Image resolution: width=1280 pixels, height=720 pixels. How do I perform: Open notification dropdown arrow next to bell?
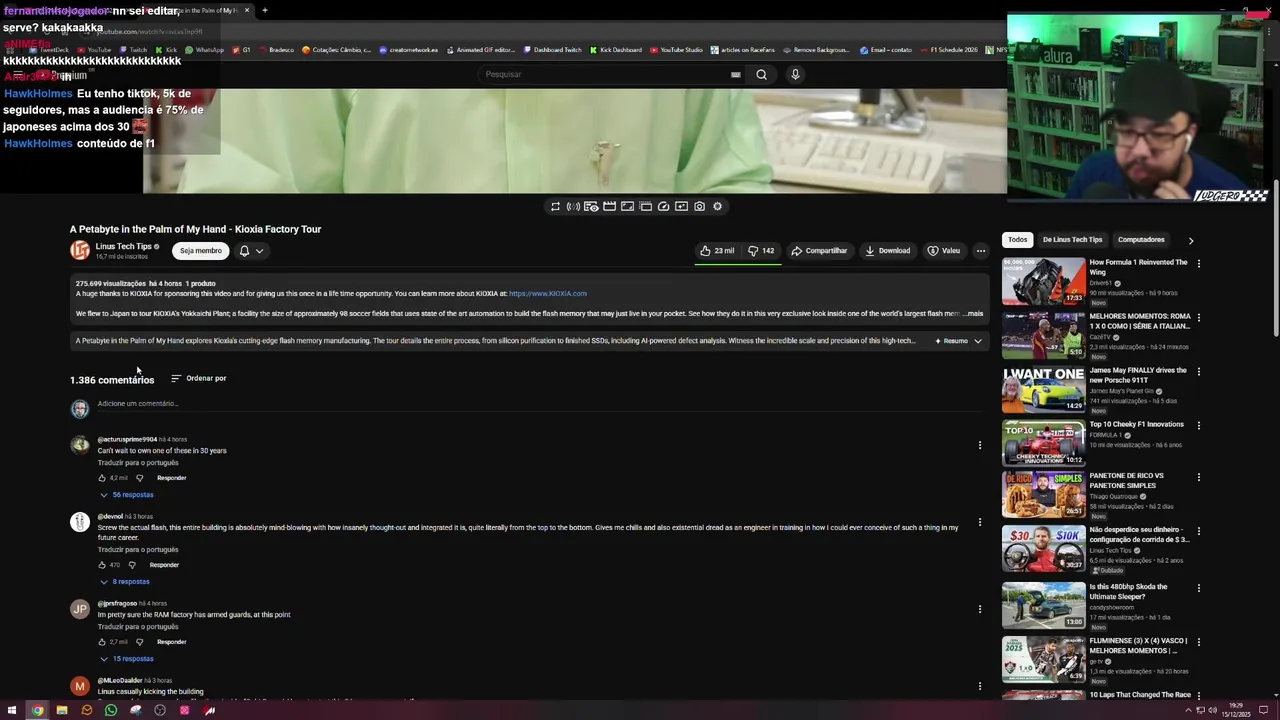pos(259,251)
